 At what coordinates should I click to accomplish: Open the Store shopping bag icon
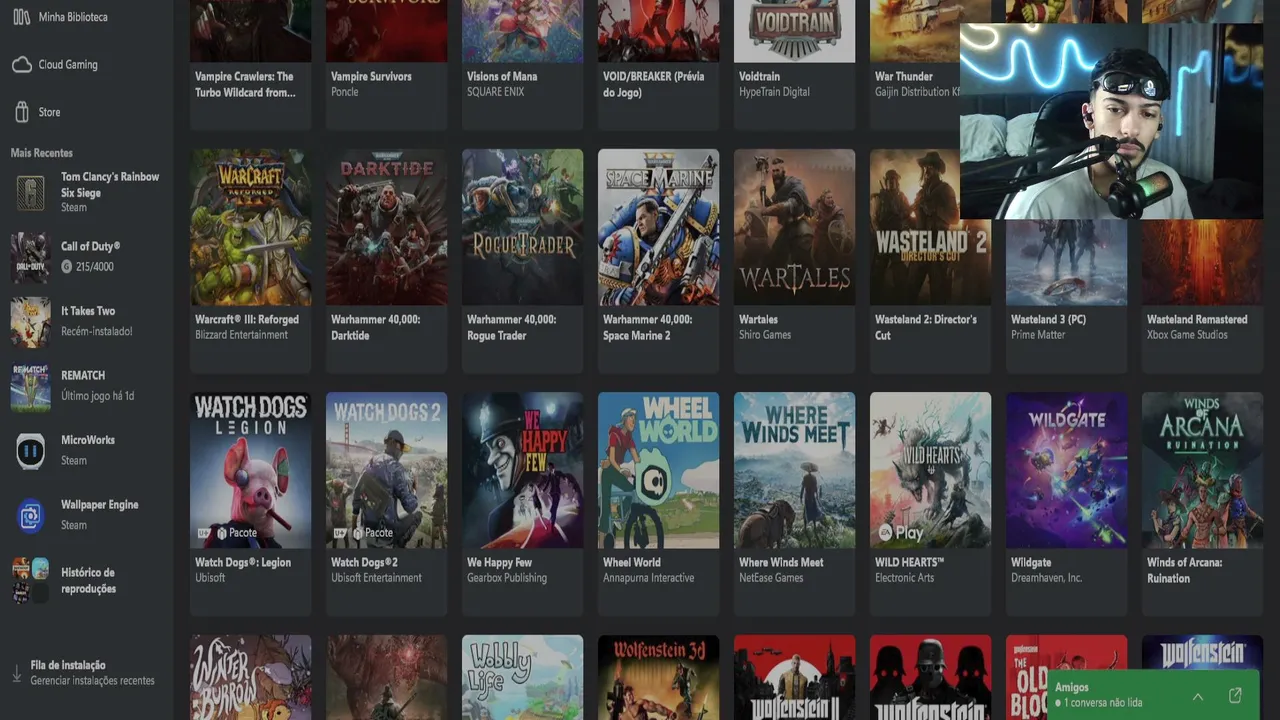pos(21,112)
